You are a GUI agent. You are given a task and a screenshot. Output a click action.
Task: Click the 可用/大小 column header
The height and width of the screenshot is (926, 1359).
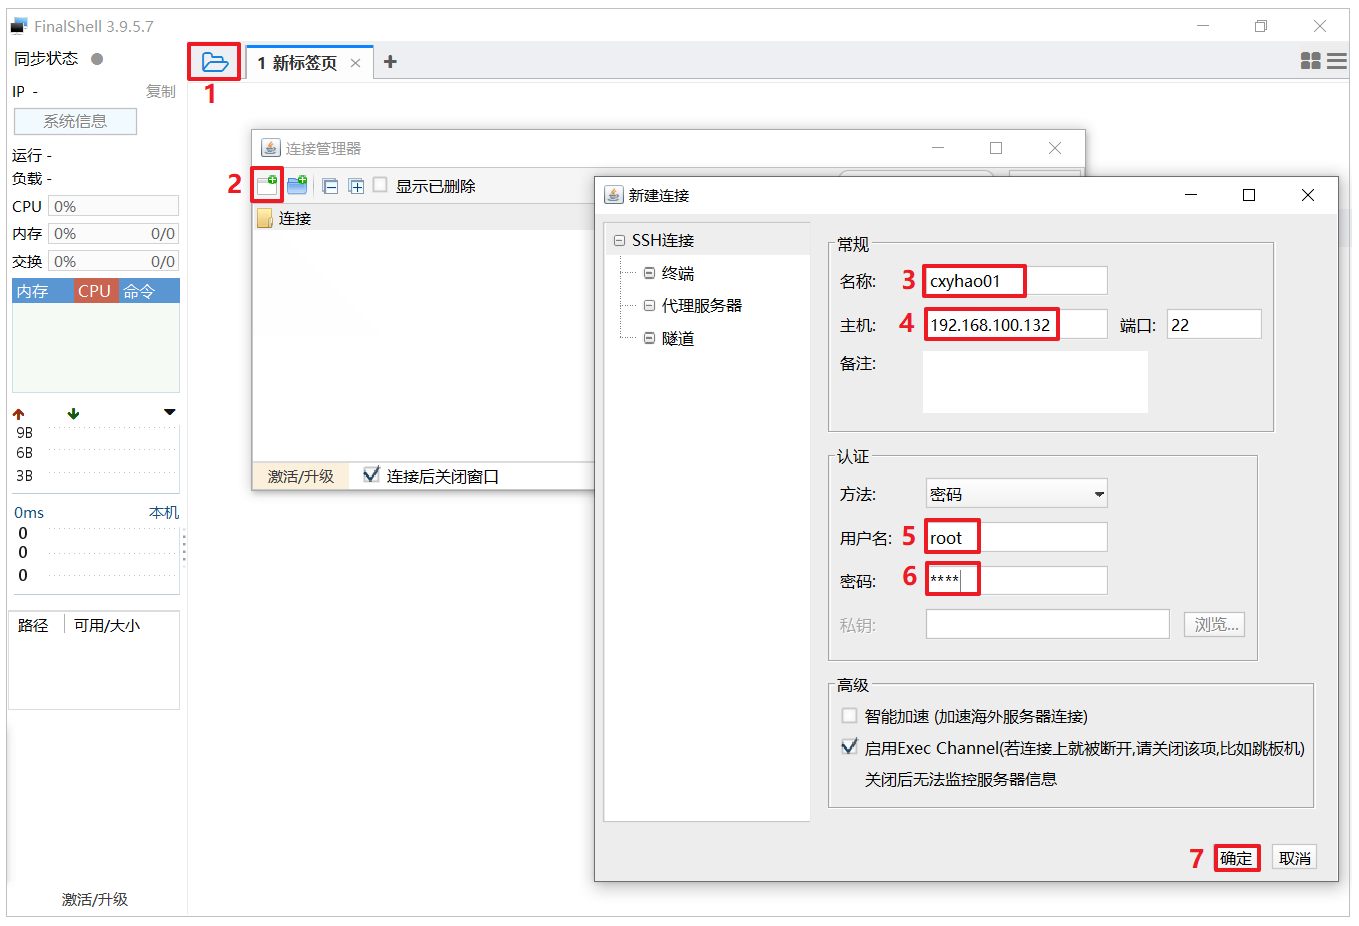click(x=107, y=625)
